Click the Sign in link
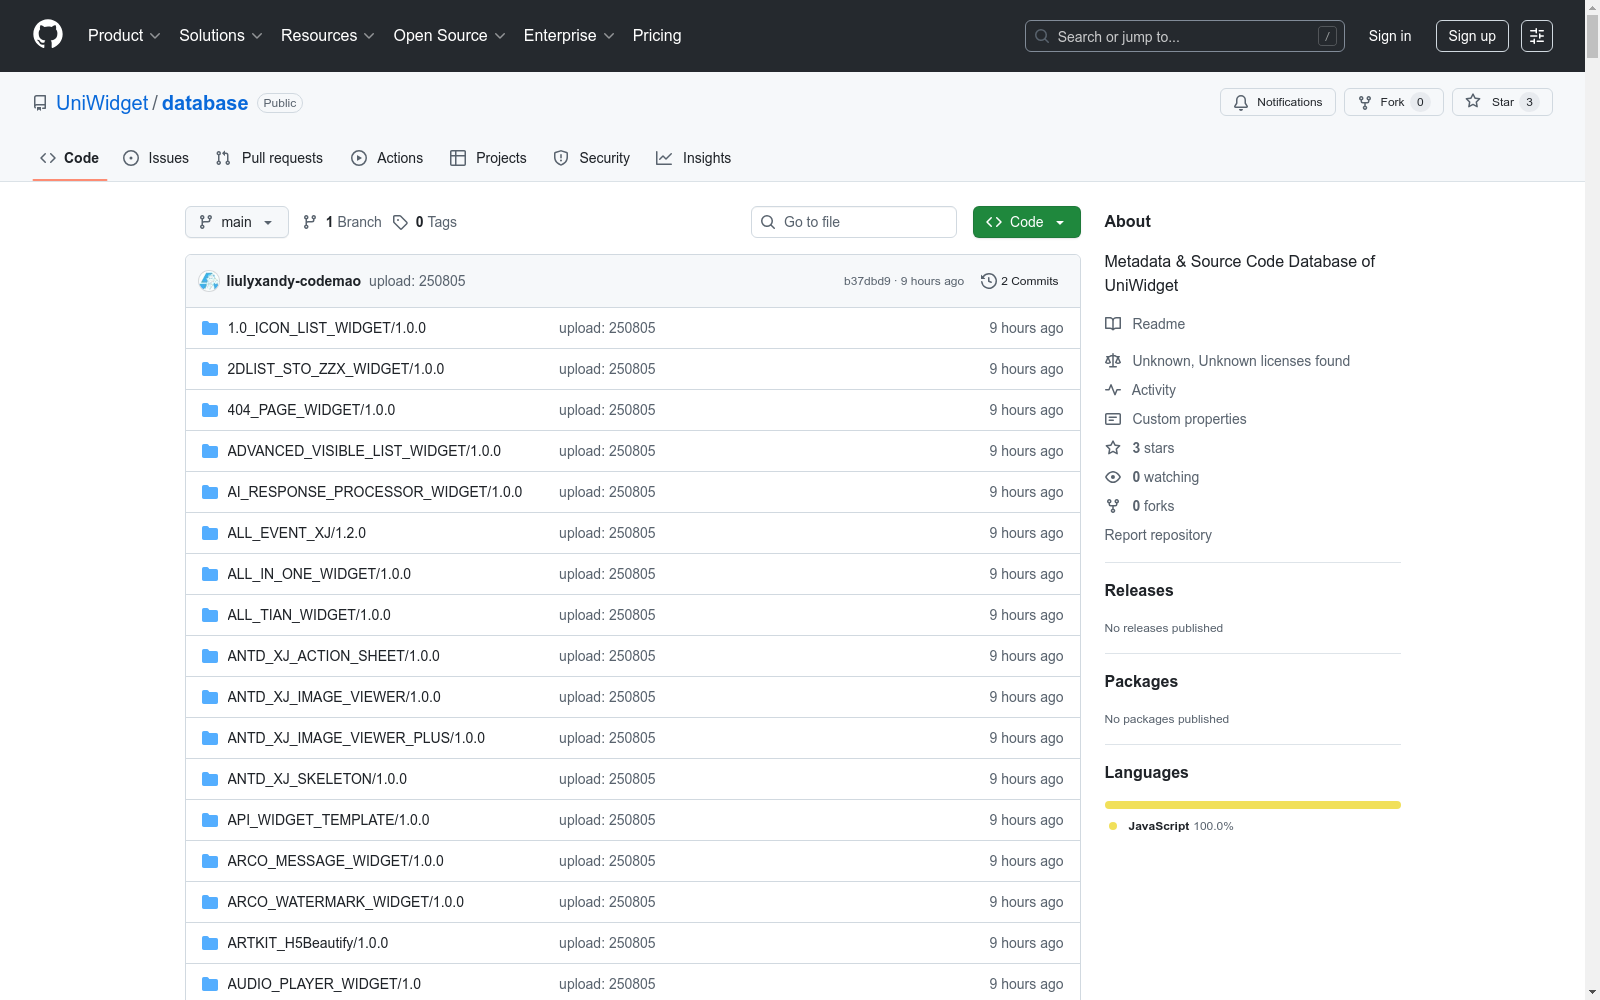This screenshot has height=1000, width=1600. 1390,36
